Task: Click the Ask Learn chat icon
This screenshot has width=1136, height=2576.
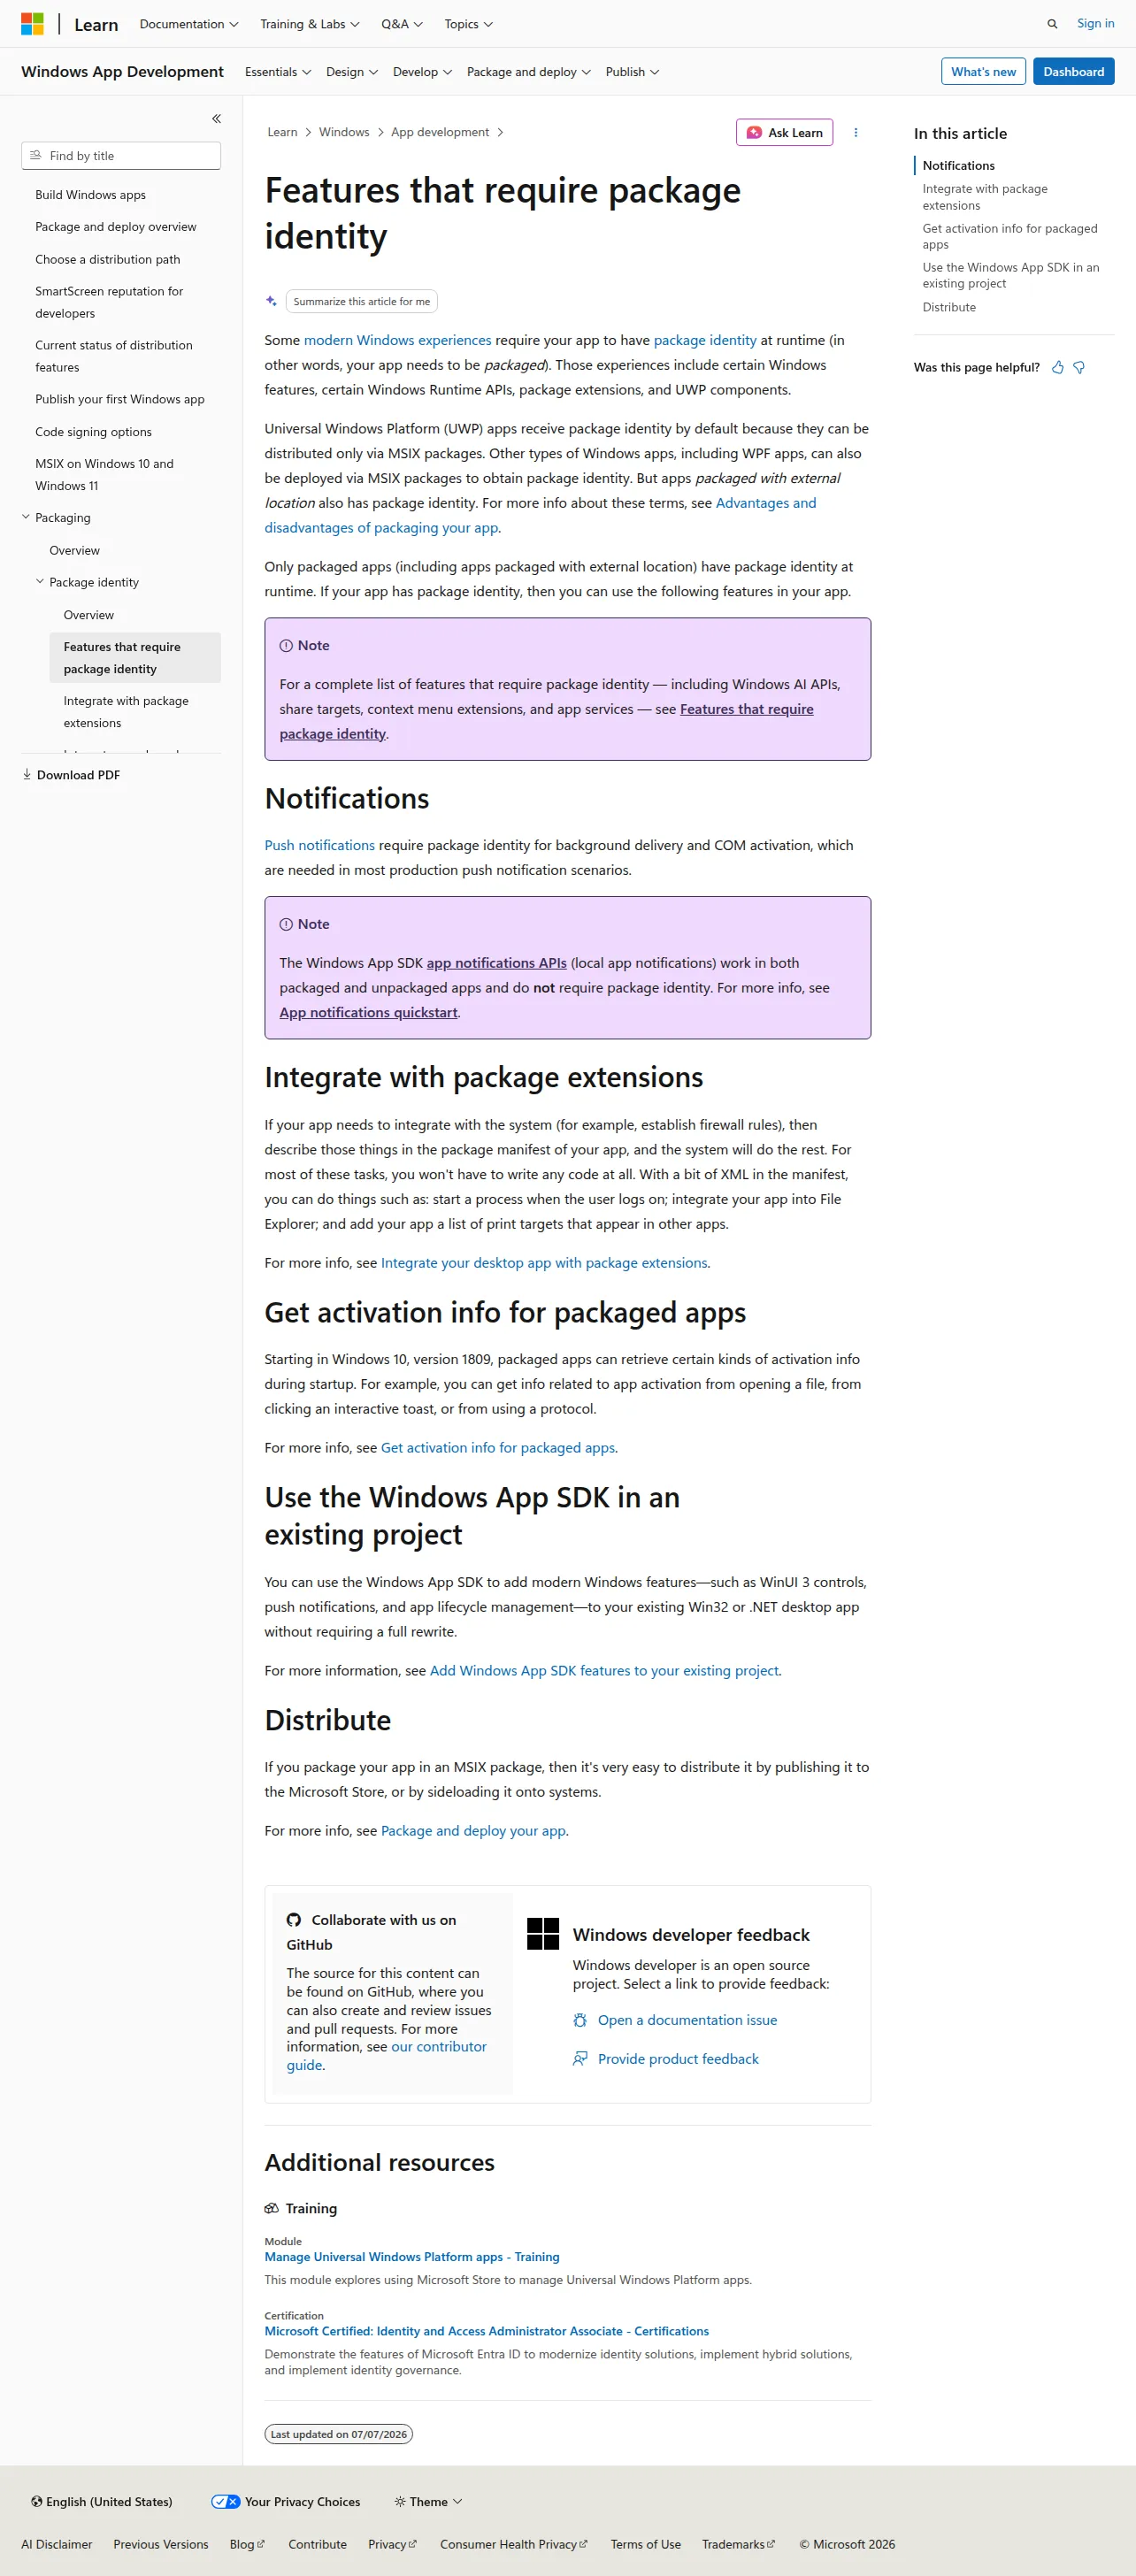Action: [x=754, y=133]
